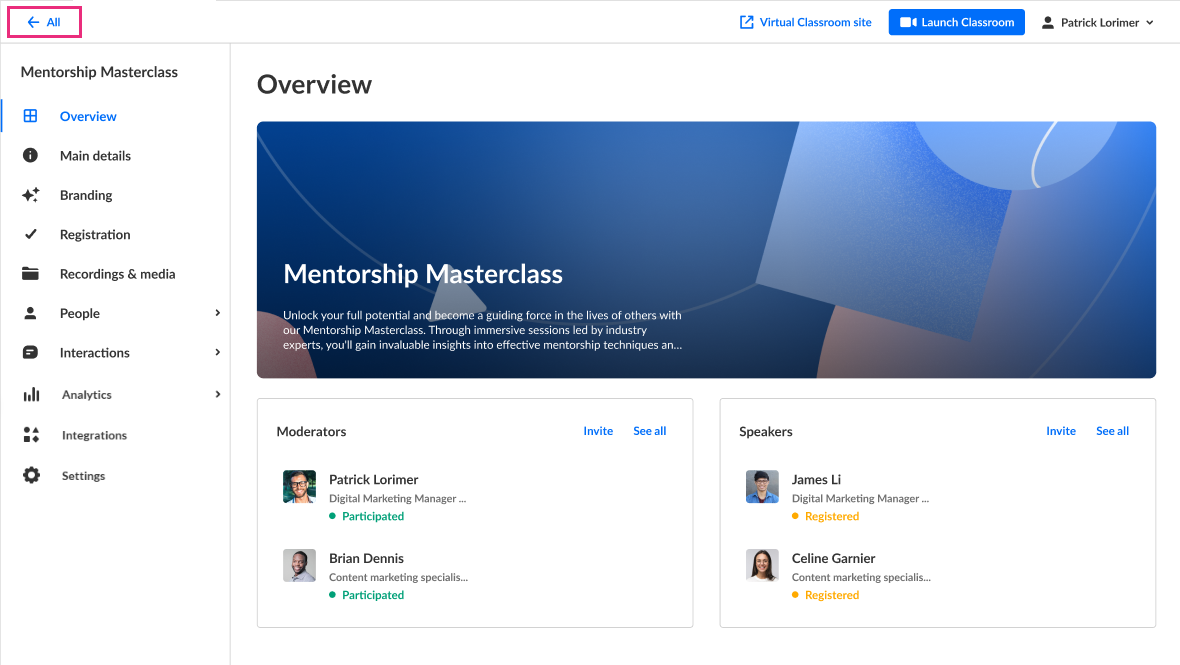Open Analytics menu label
This screenshot has width=1180, height=665.
87,394
